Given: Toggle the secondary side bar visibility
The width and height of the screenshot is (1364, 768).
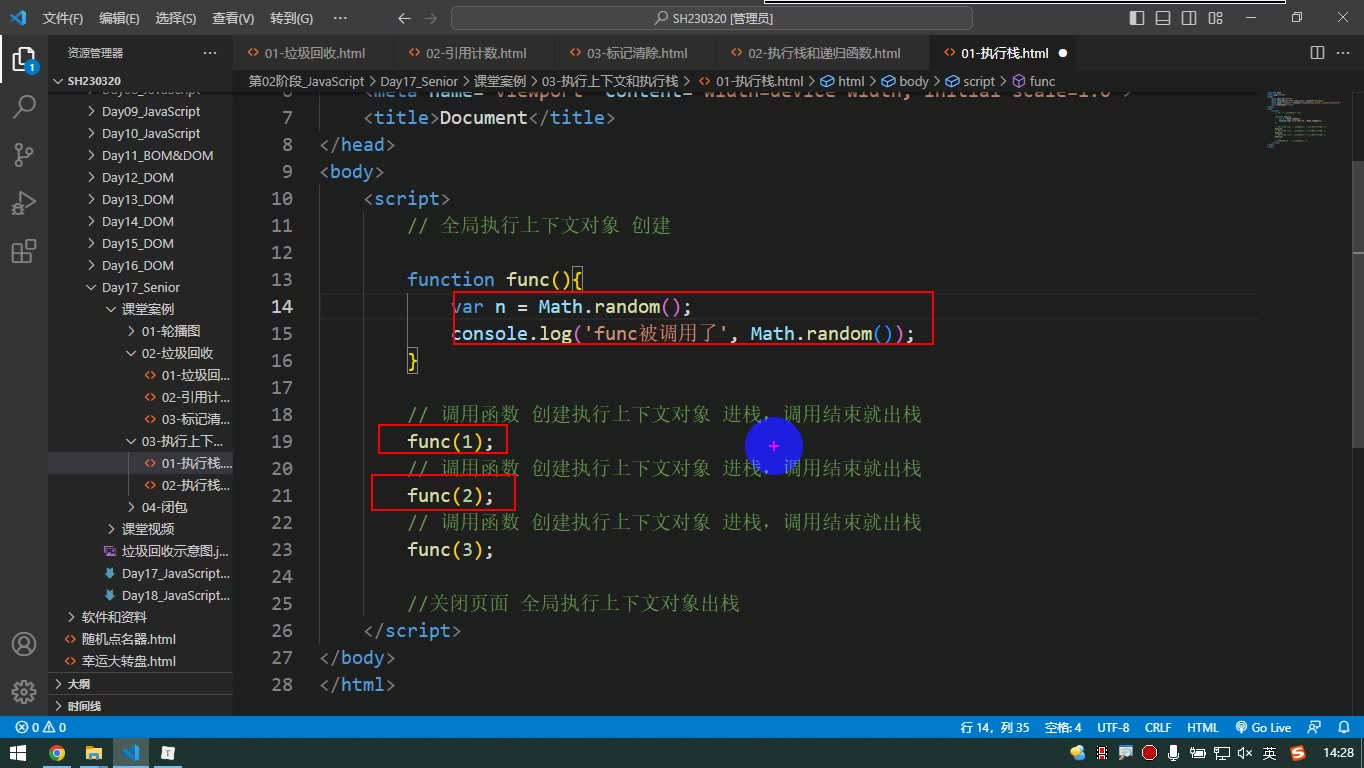Looking at the screenshot, I should pos(1191,18).
